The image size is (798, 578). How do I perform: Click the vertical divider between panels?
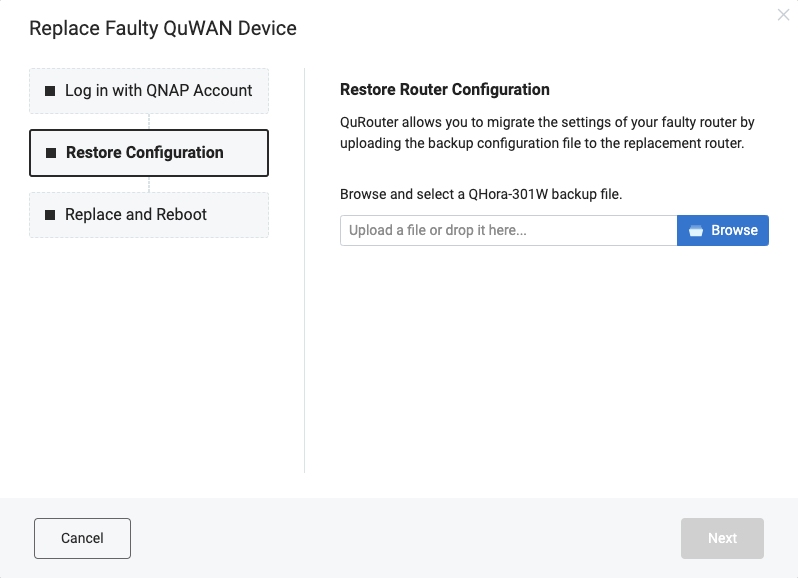click(304, 271)
